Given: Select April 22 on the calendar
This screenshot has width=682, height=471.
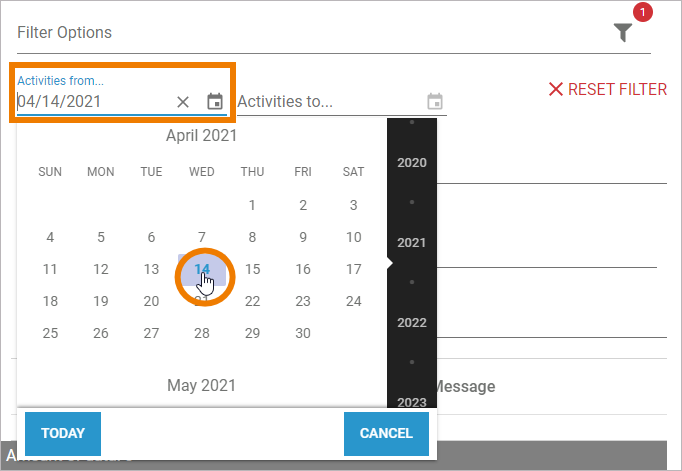Looking at the screenshot, I should point(253,301).
